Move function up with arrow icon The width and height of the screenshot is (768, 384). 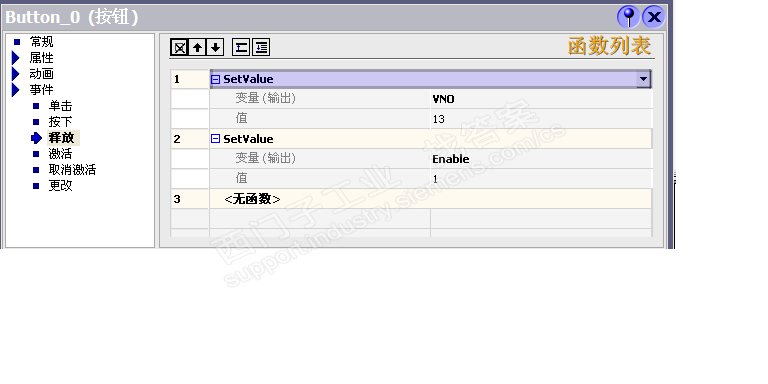[x=197, y=48]
